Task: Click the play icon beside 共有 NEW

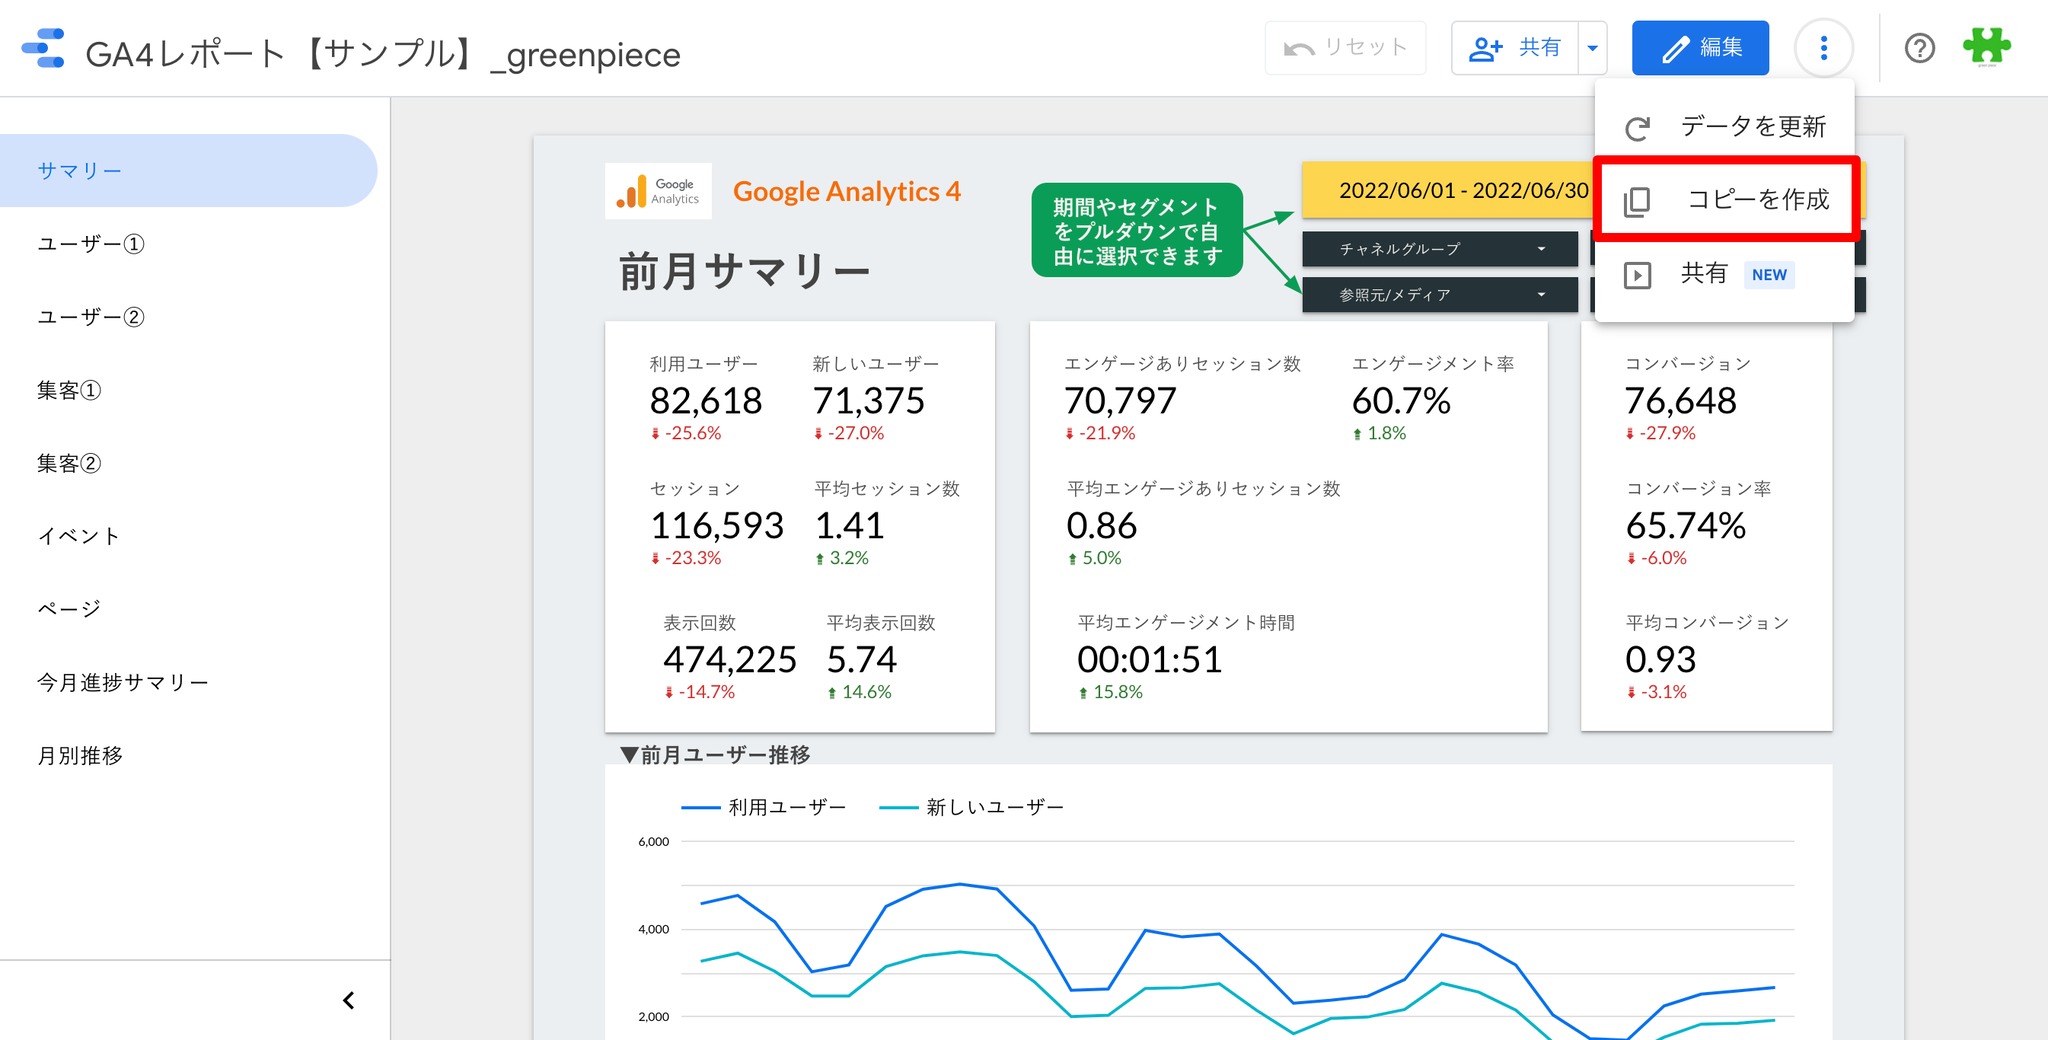Action: (x=1637, y=275)
